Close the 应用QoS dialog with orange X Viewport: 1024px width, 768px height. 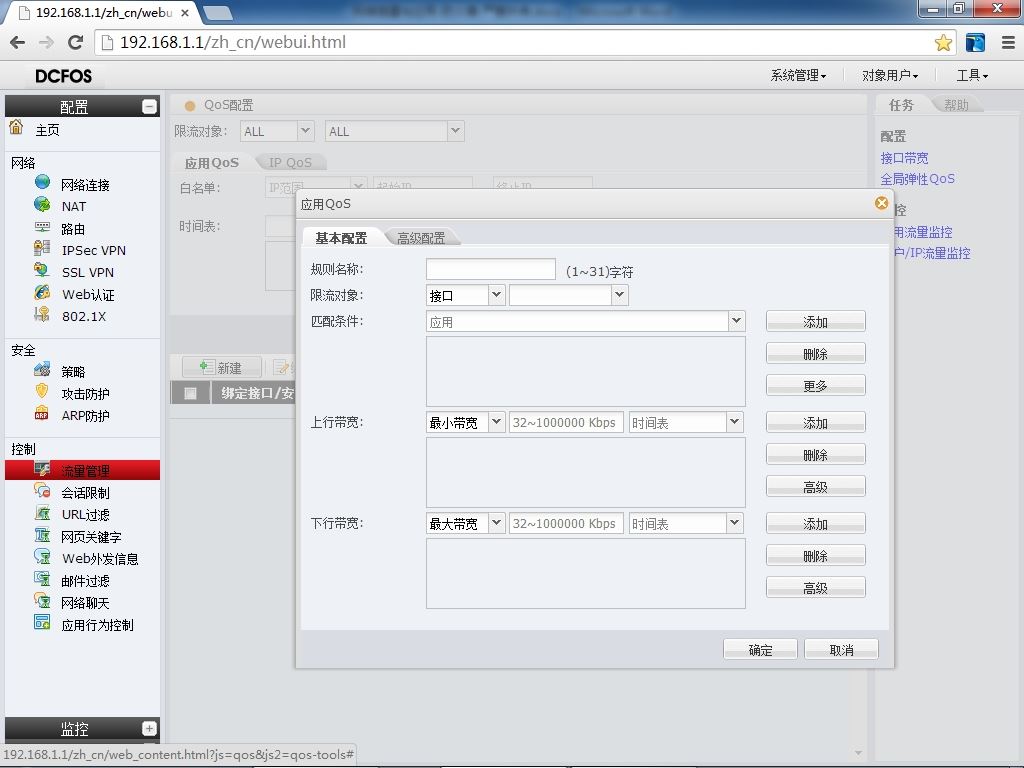(882, 203)
